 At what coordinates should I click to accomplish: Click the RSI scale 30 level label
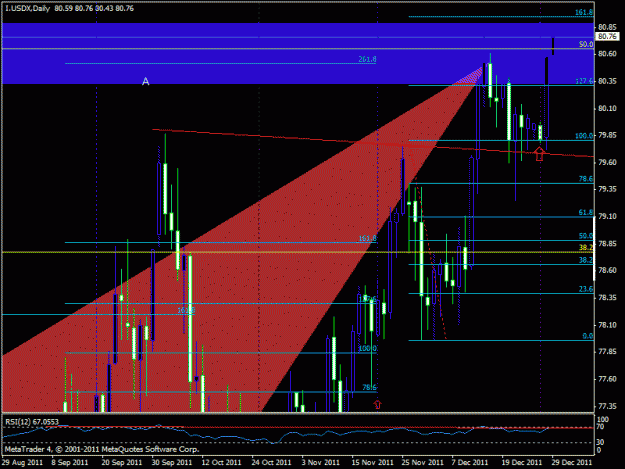601,442
